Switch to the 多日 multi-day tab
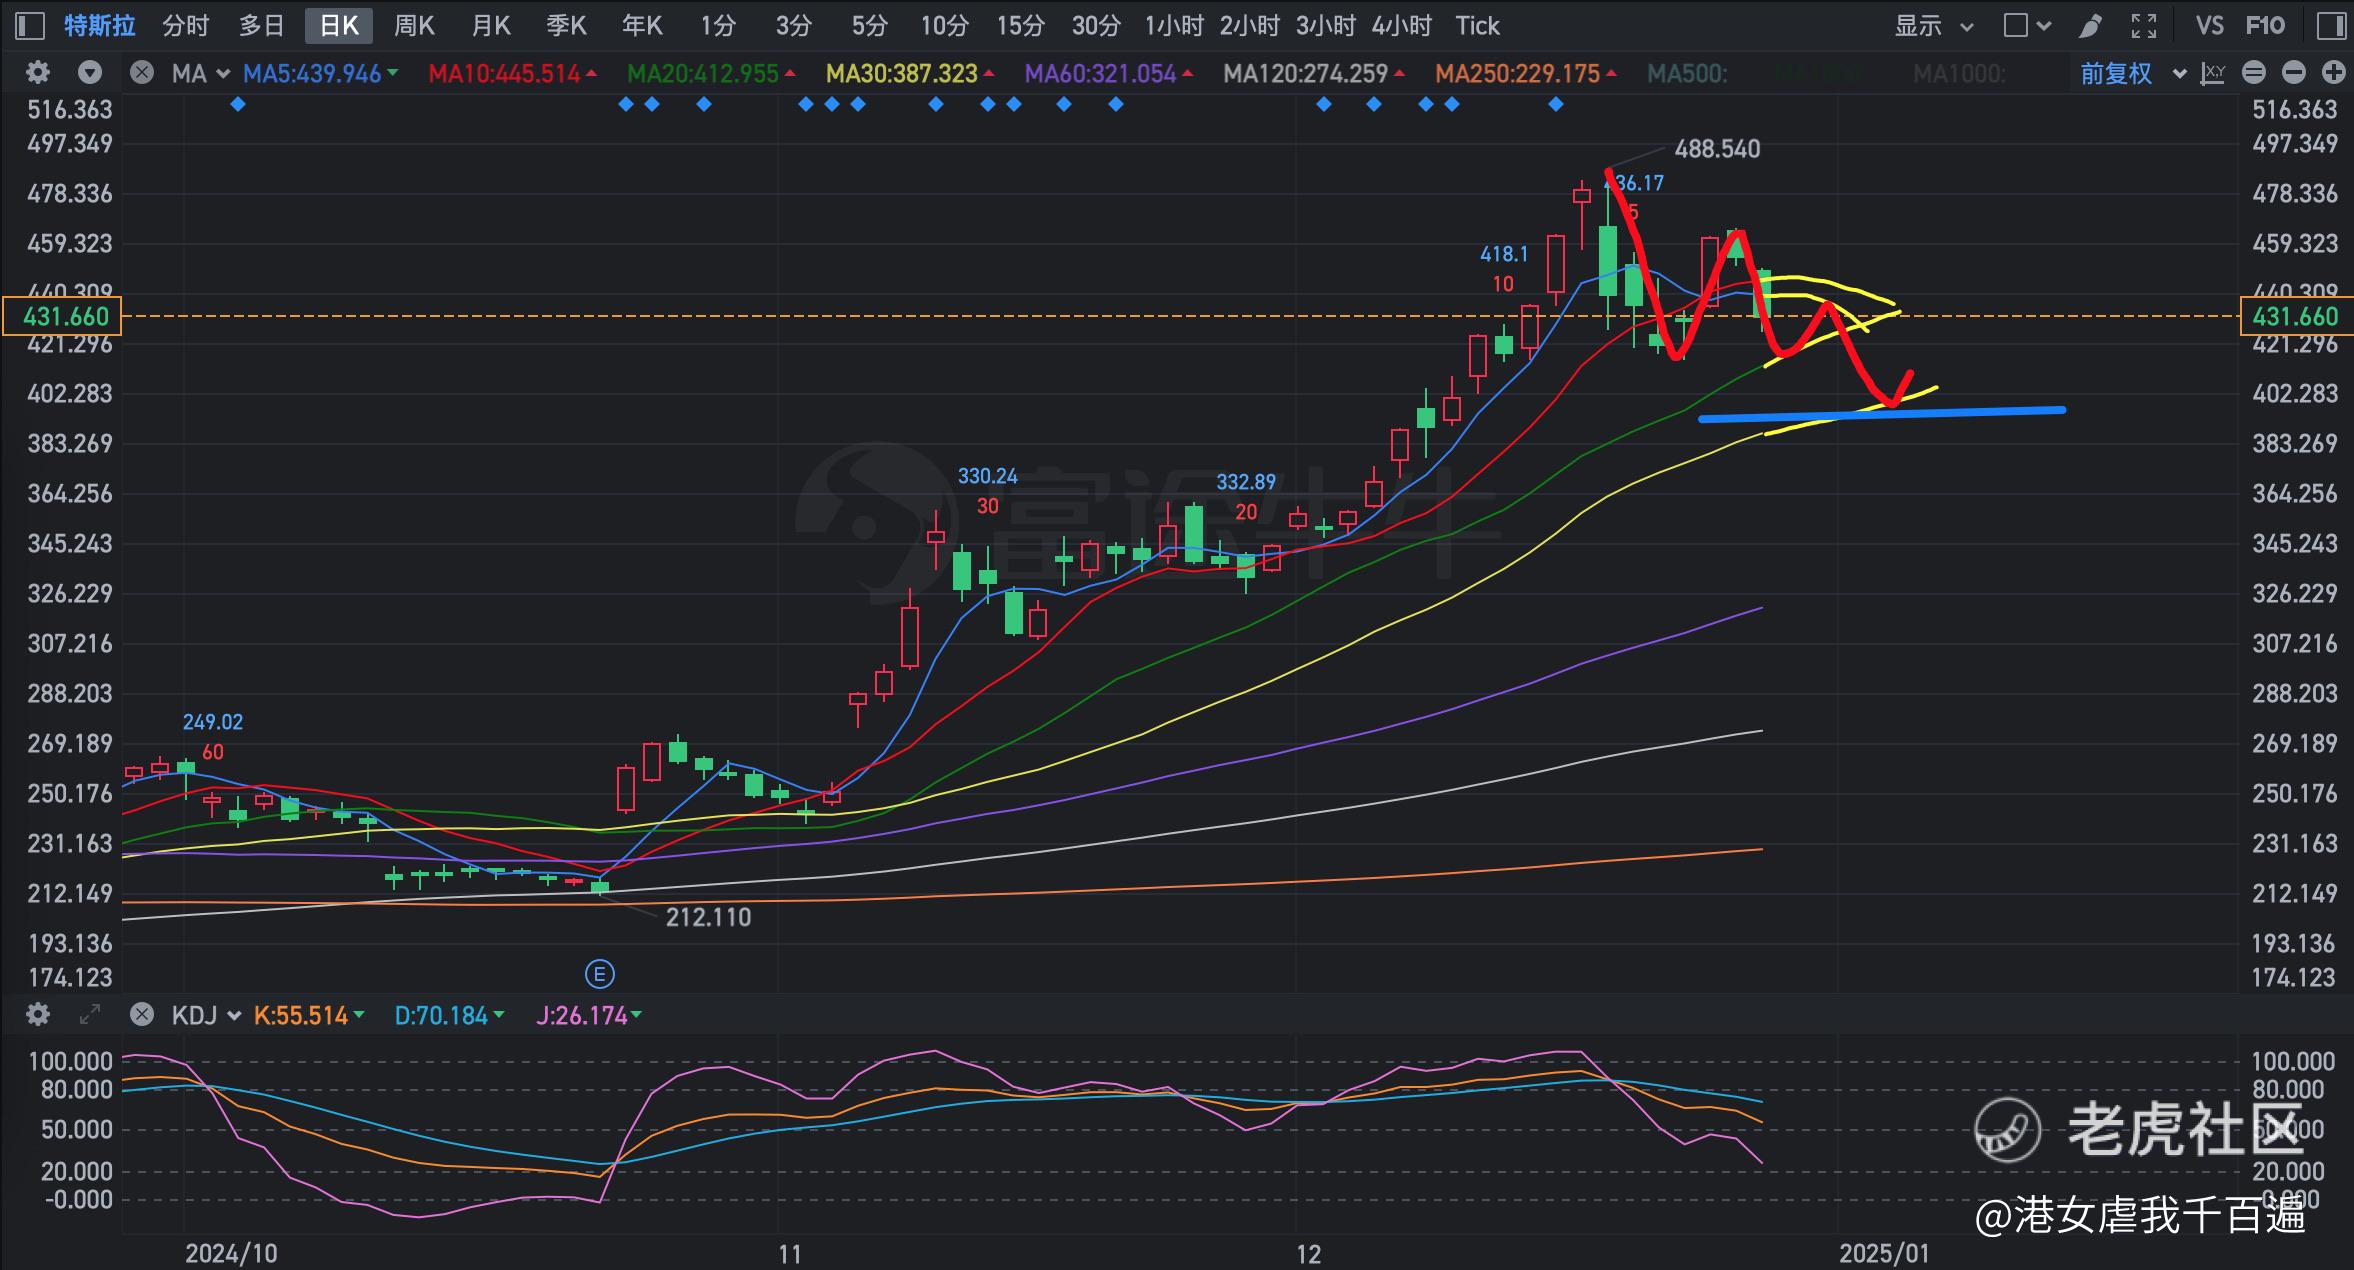2354x1270 pixels. [262, 26]
